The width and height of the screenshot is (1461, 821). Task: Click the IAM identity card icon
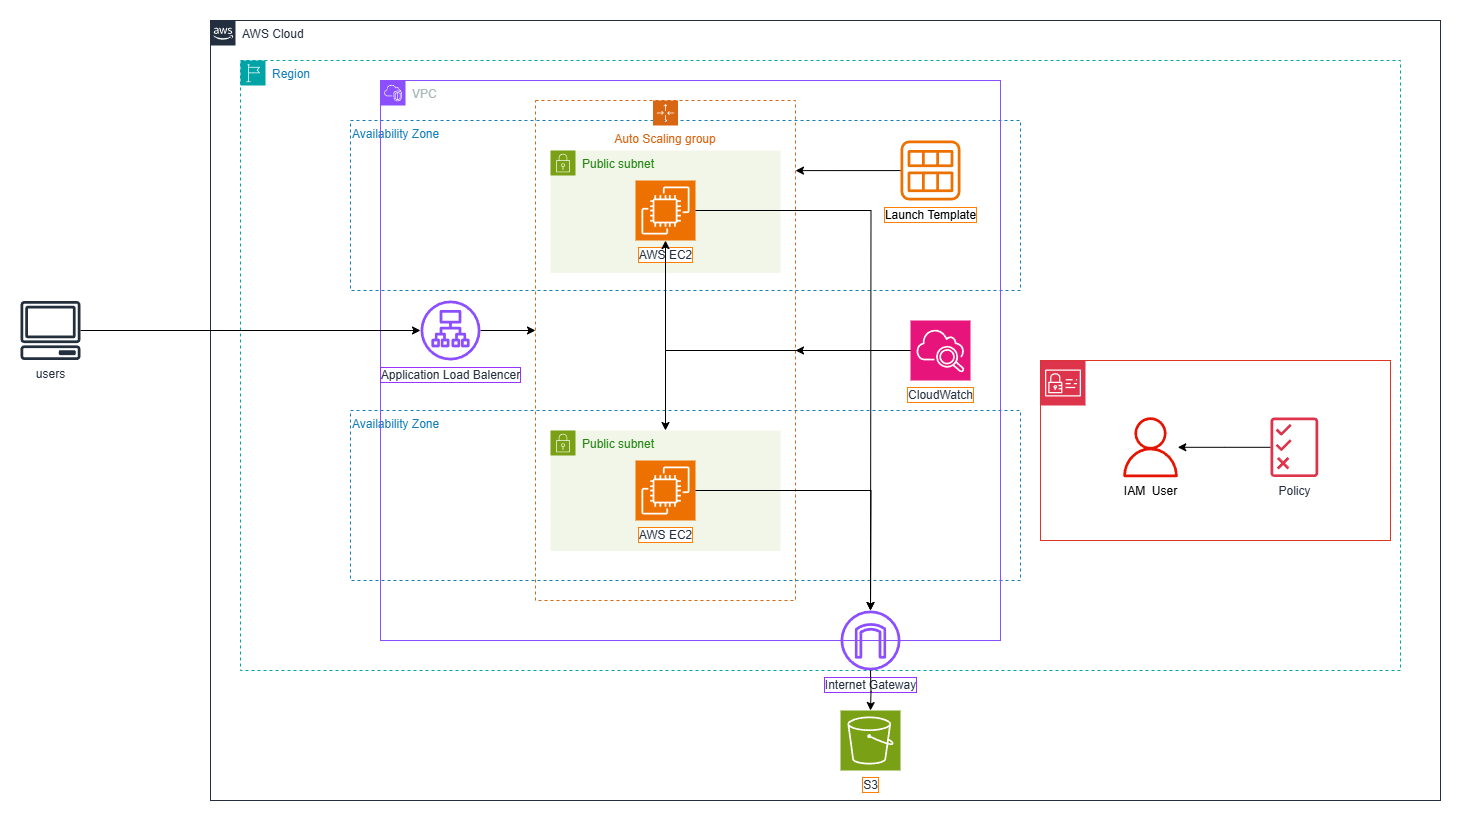(1063, 383)
